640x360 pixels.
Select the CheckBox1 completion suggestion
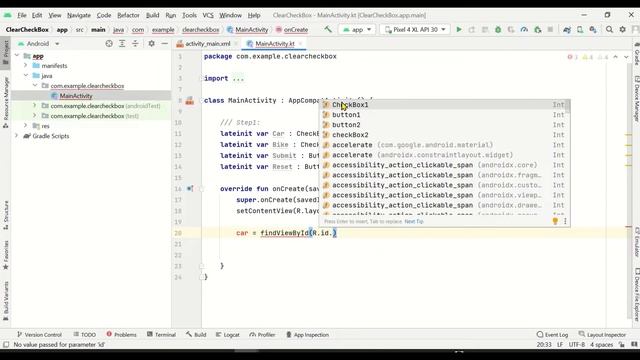coord(444,105)
